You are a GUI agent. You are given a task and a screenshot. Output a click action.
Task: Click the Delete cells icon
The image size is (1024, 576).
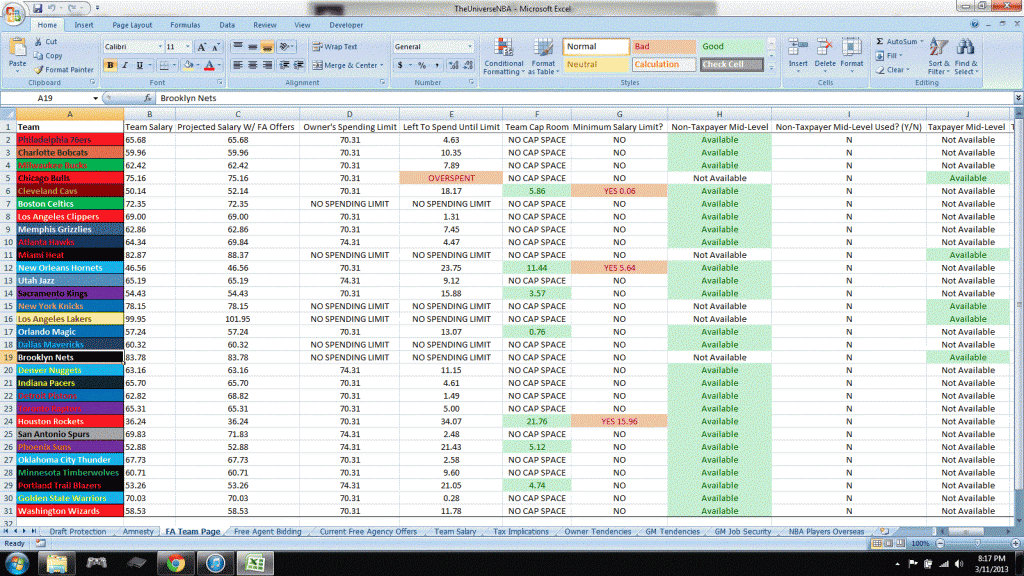825,47
